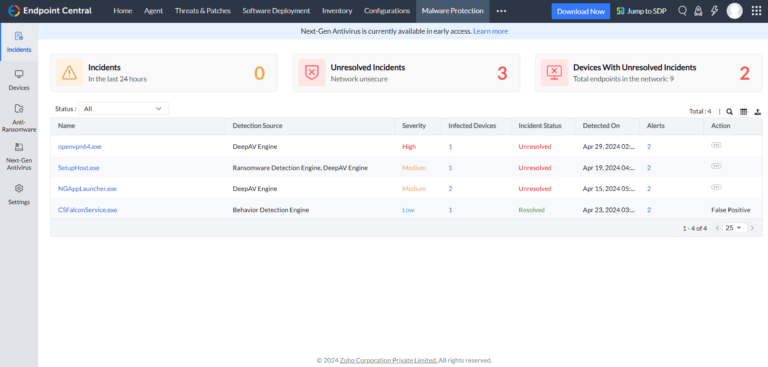Click Ransomware Detection Engine, DeepAV Engine cell
Viewport: 768px width, 367px height.
tap(300, 168)
